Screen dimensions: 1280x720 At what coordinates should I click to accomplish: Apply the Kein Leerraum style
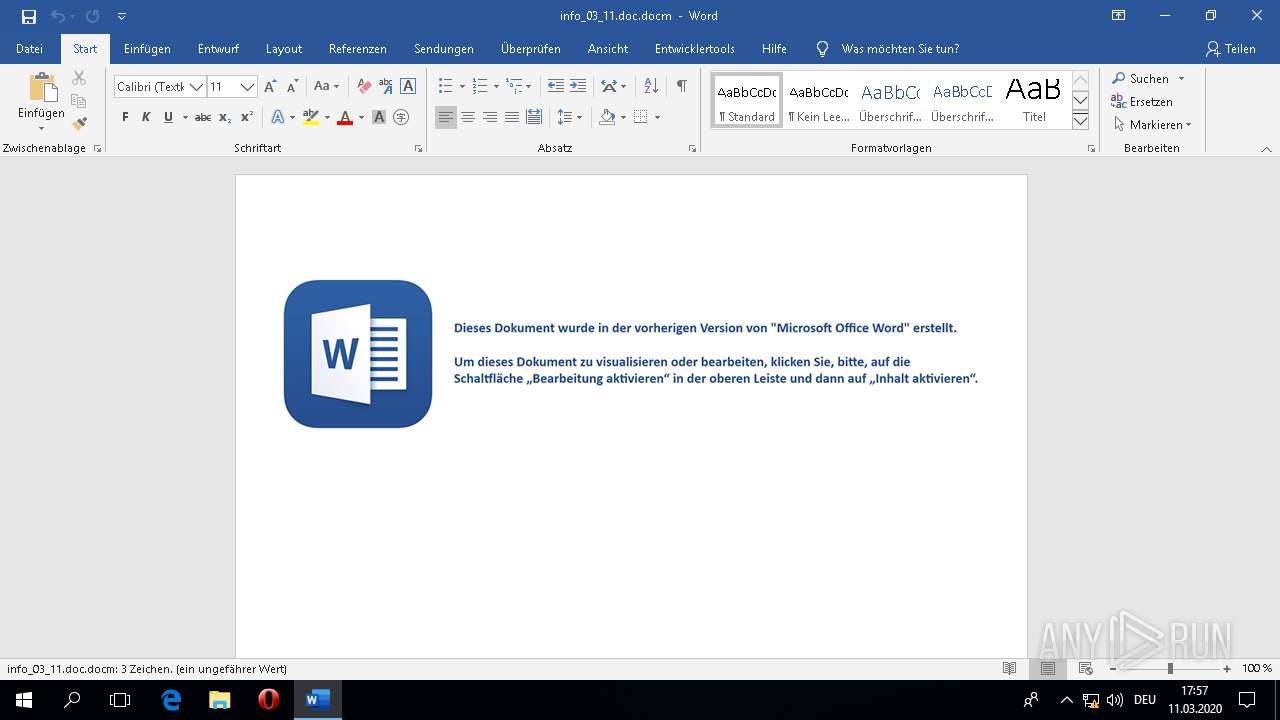click(x=819, y=100)
